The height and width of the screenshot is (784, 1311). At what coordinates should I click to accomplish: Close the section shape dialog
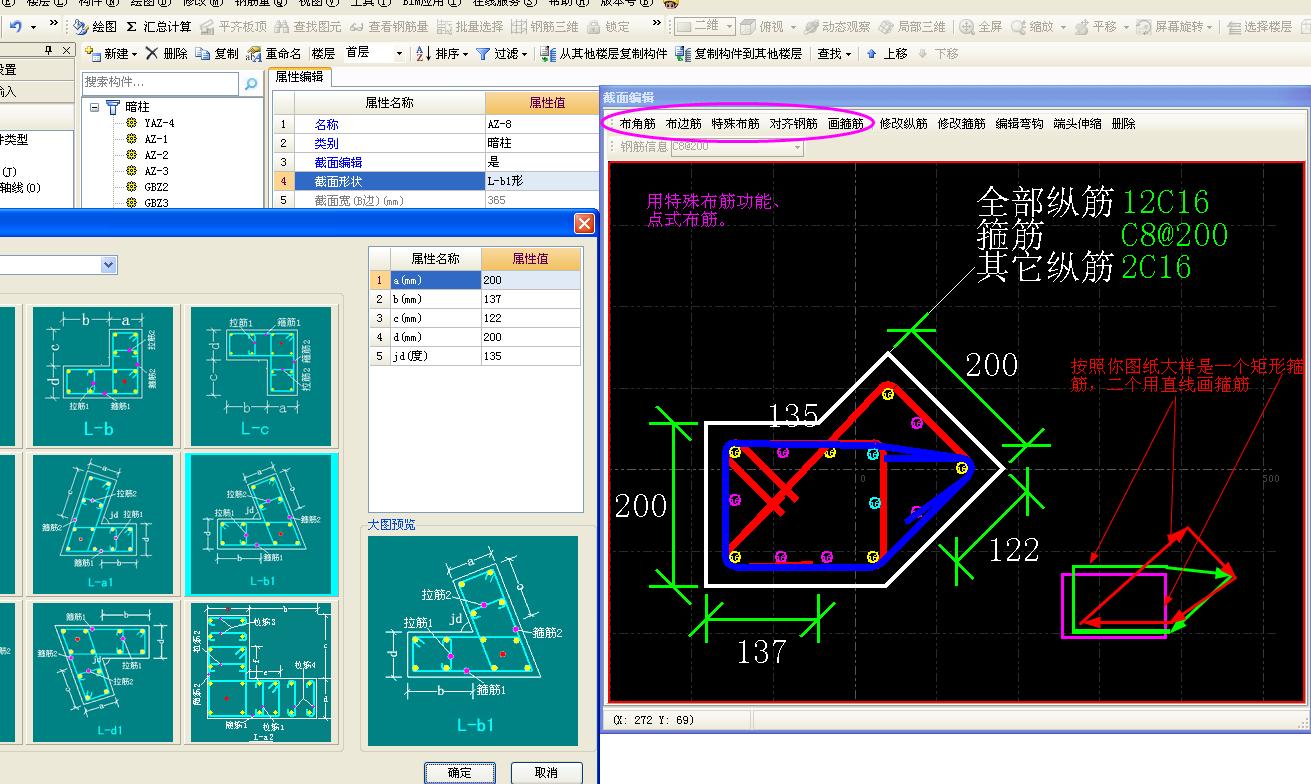[584, 224]
